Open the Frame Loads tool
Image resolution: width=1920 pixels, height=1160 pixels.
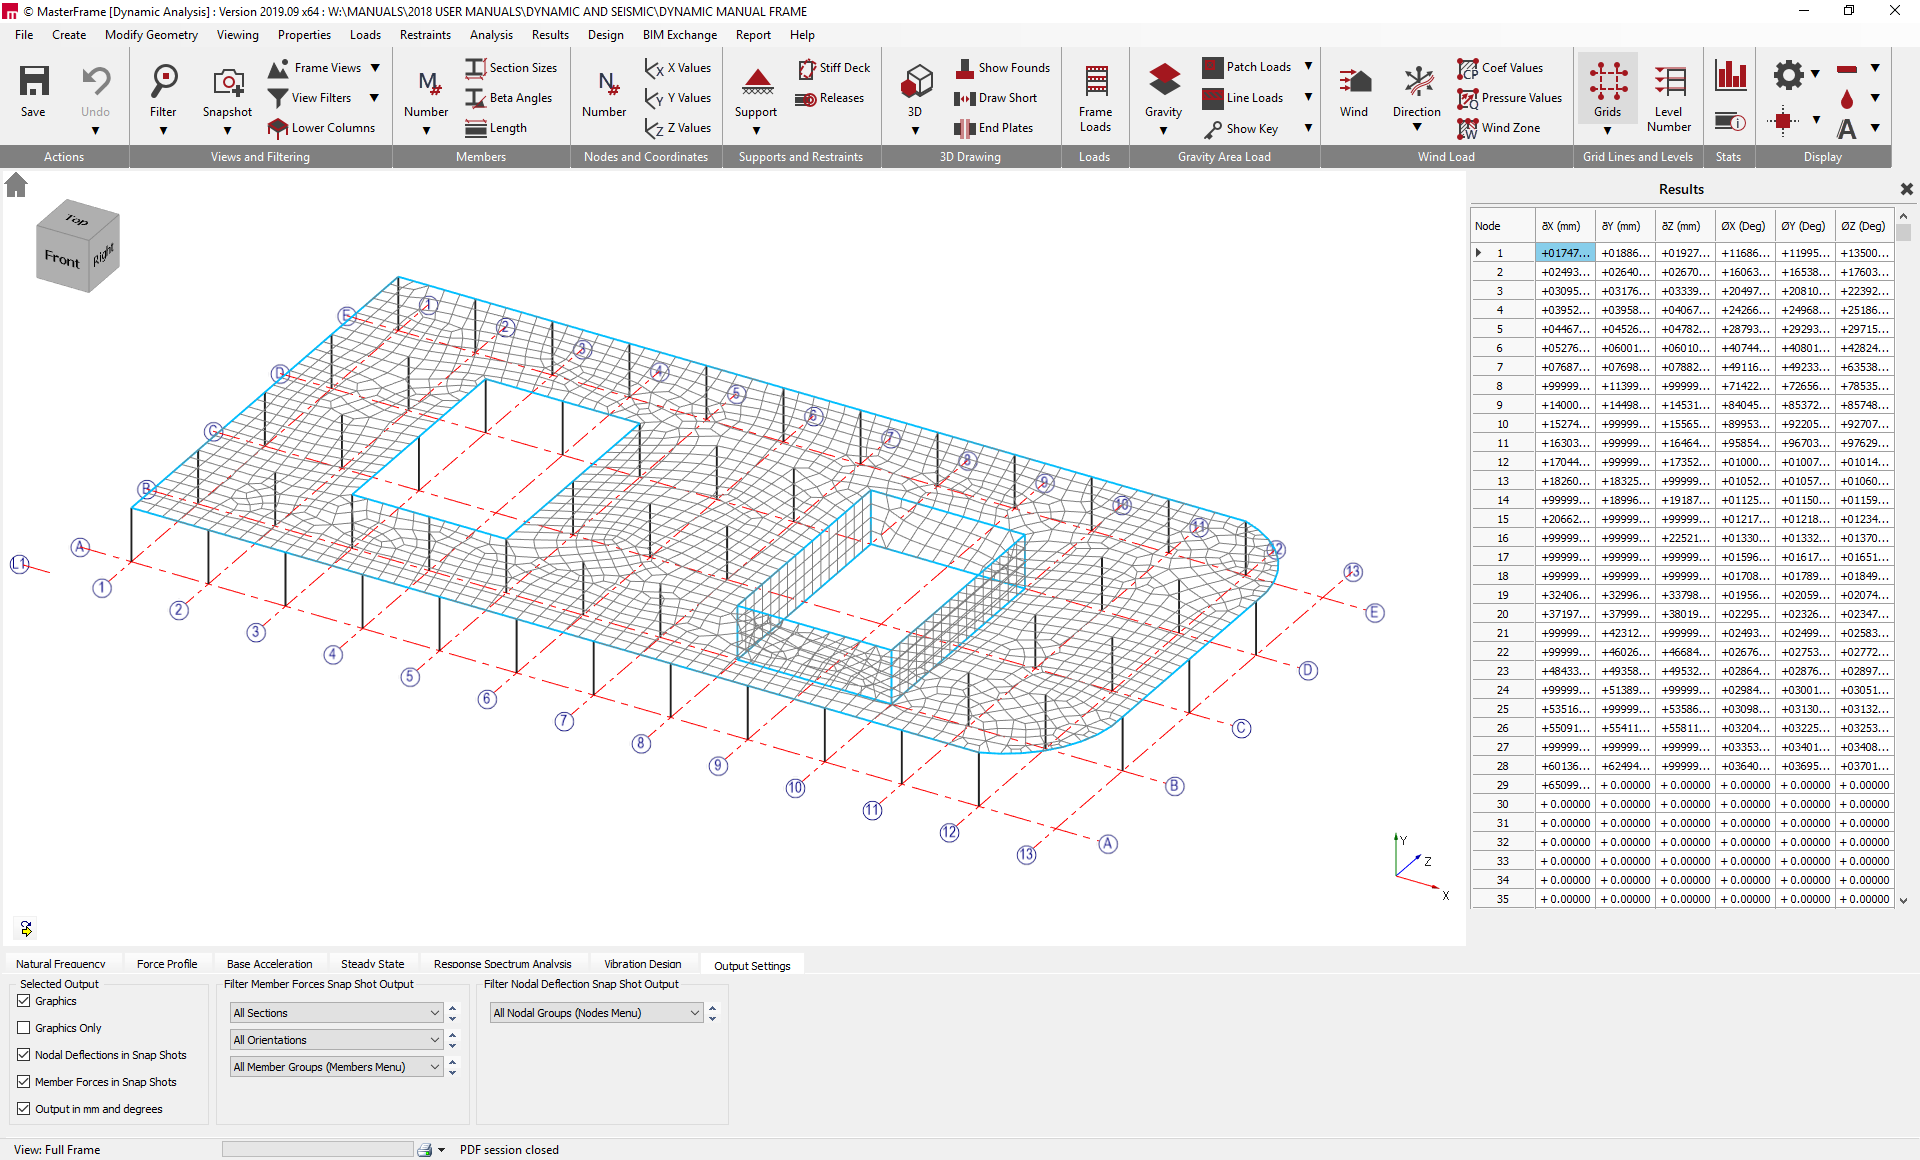pyautogui.click(x=1095, y=82)
